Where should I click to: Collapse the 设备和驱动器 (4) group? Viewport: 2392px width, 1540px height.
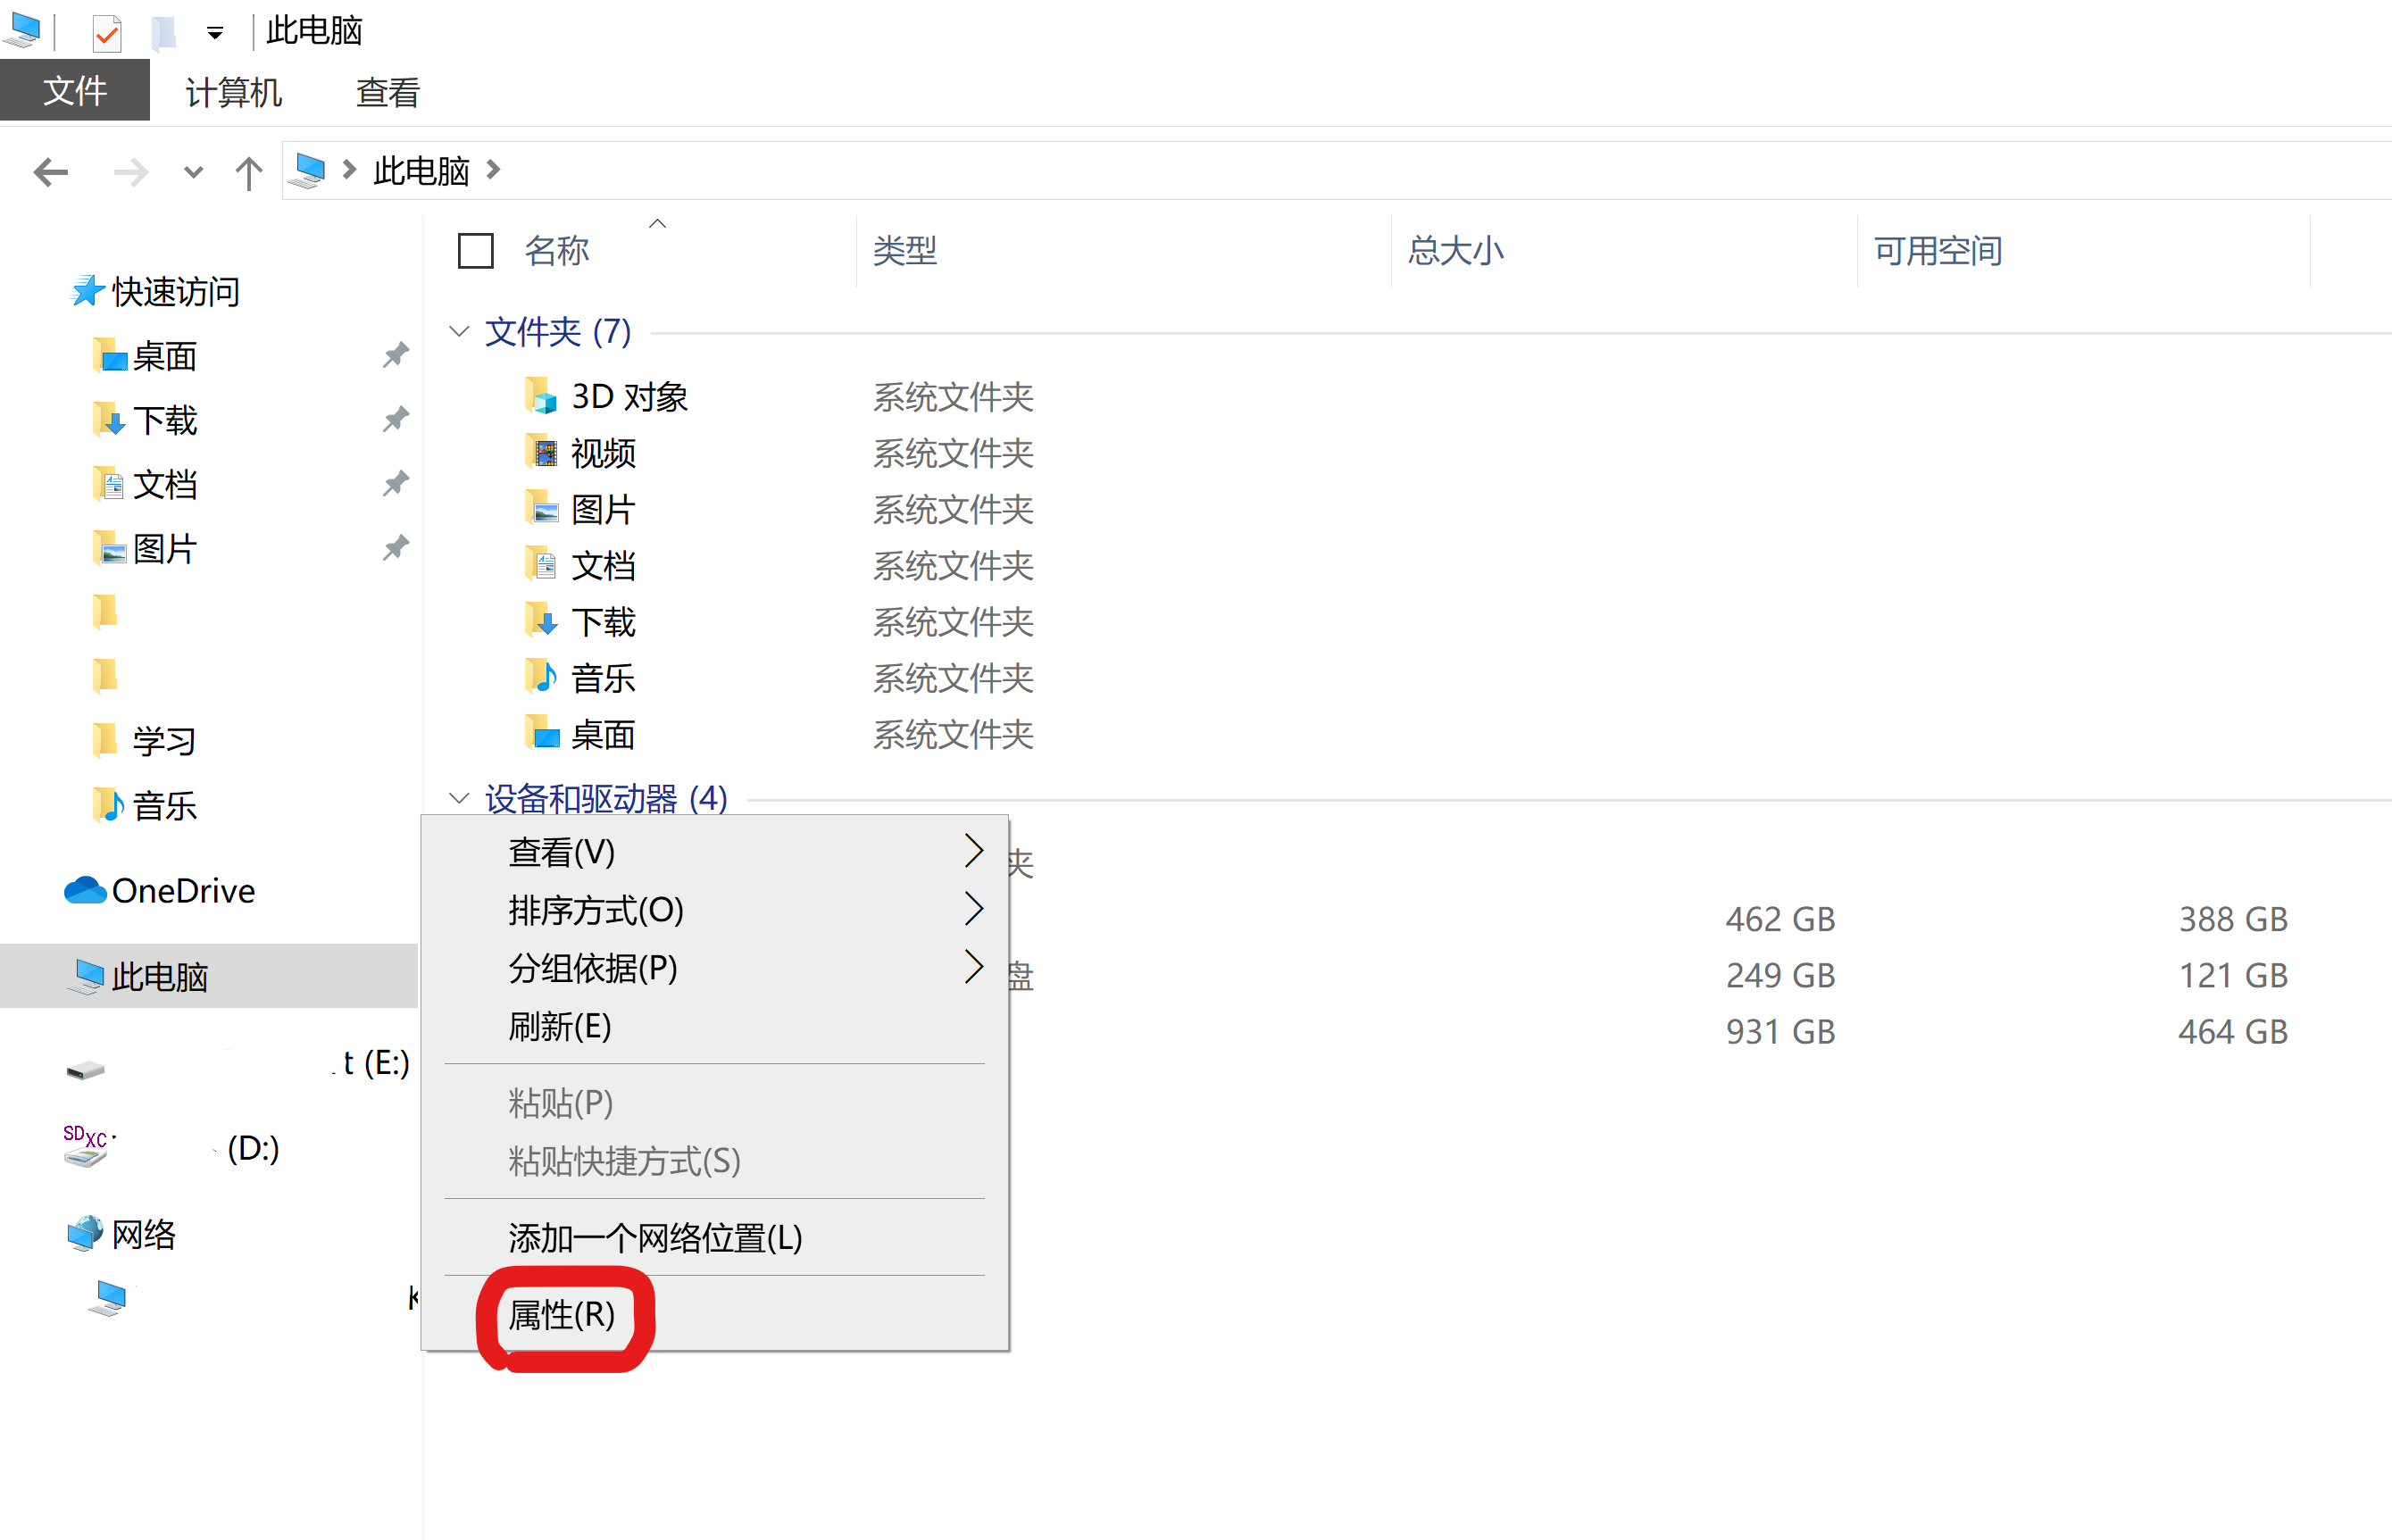coord(459,798)
